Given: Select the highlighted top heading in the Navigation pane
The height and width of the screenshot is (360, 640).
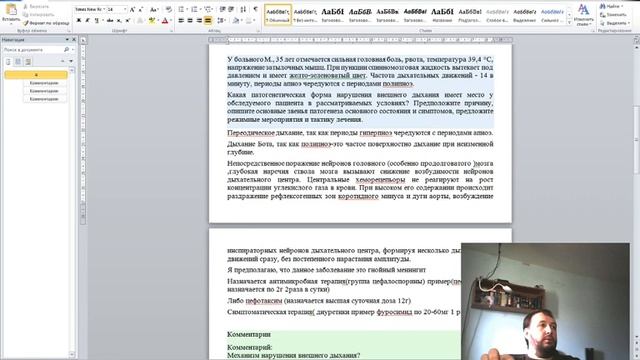Looking at the screenshot, I should (36, 75).
